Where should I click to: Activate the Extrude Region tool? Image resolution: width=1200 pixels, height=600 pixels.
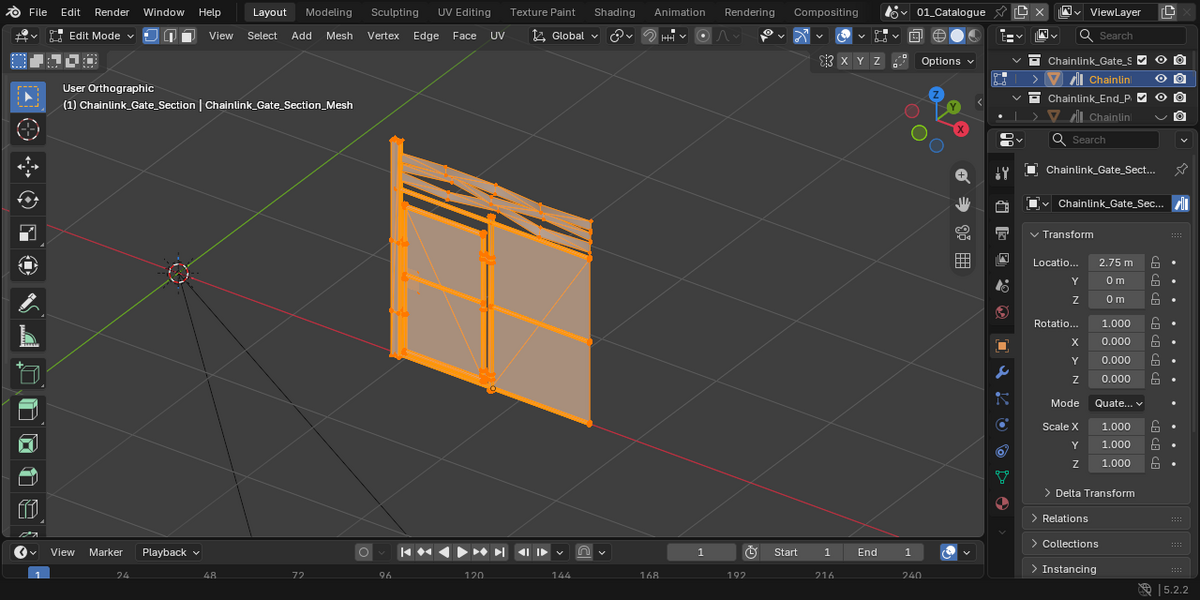28,409
